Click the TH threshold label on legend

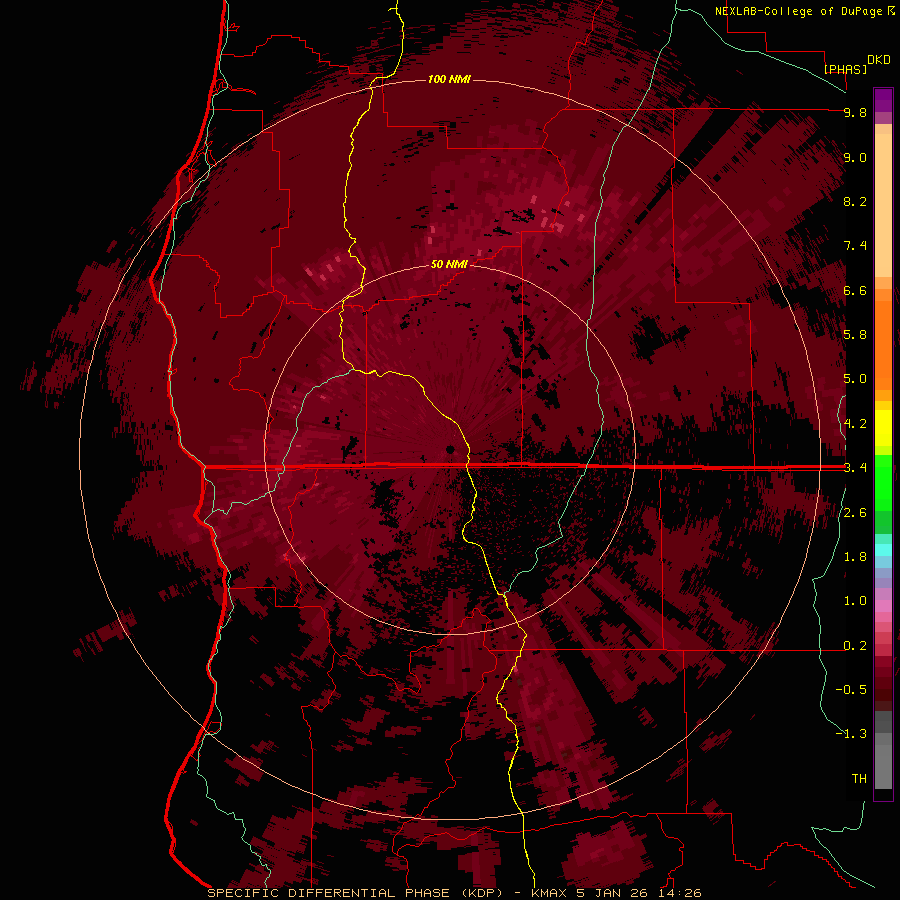coord(859,779)
